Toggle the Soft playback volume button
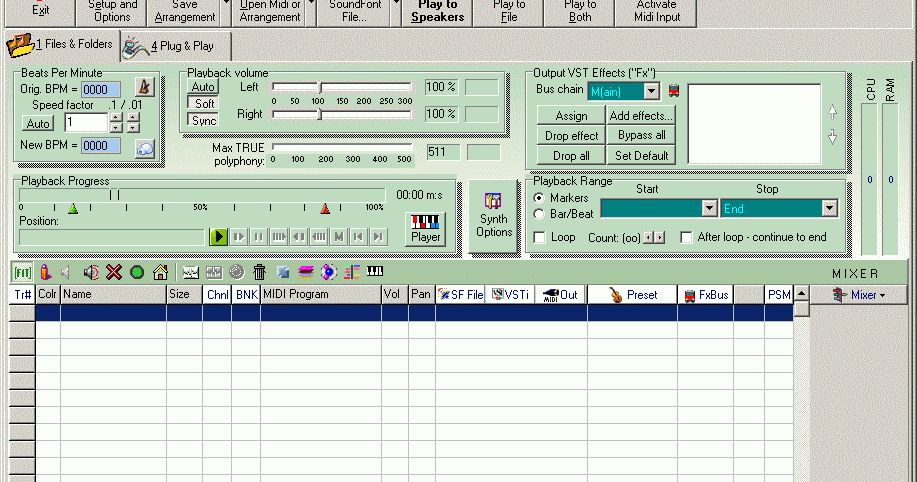 point(203,104)
